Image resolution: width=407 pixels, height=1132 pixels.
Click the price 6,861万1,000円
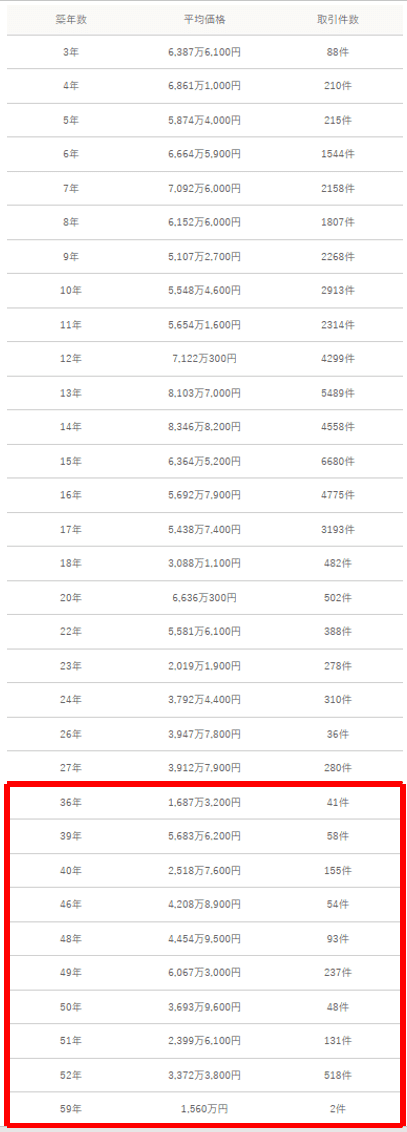click(205, 86)
